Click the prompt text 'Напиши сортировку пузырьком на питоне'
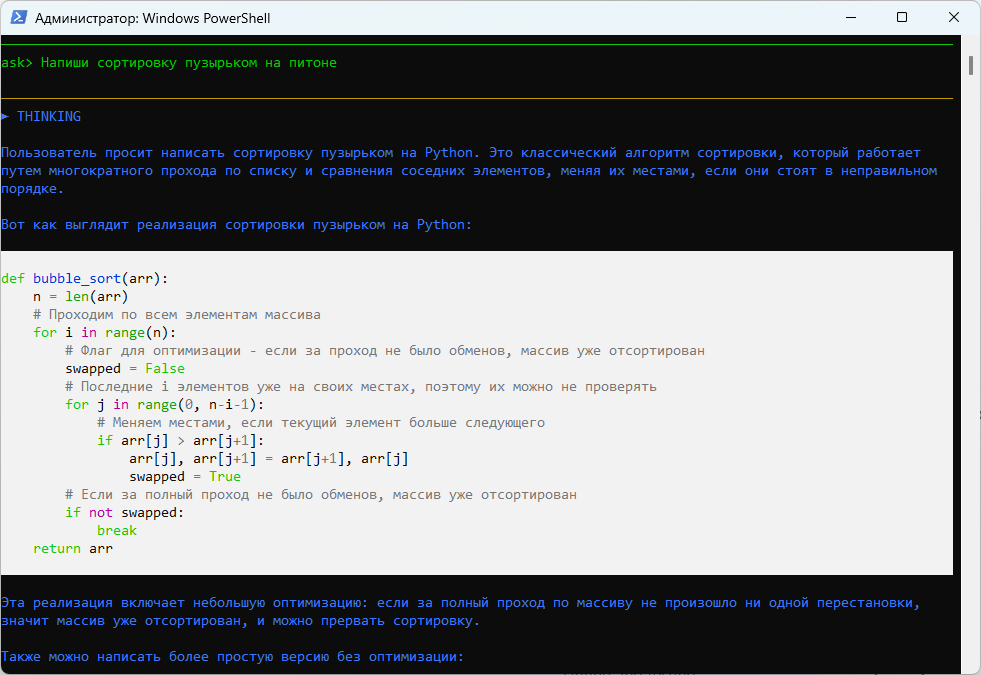The height and width of the screenshot is (675, 981). tap(189, 63)
